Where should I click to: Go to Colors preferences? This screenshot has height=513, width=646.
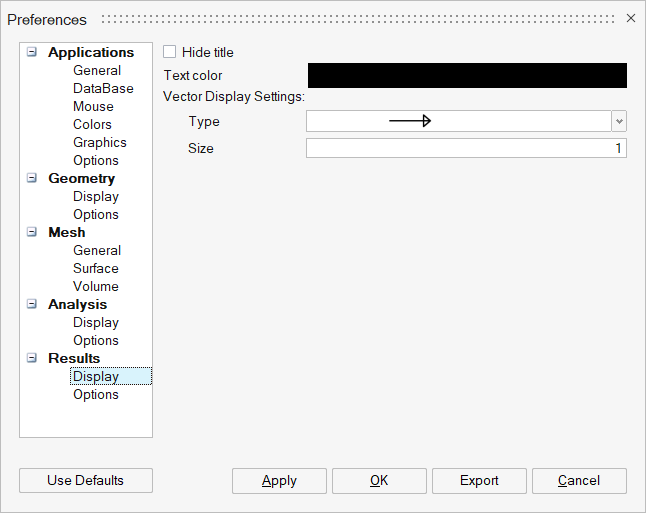click(x=92, y=124)
